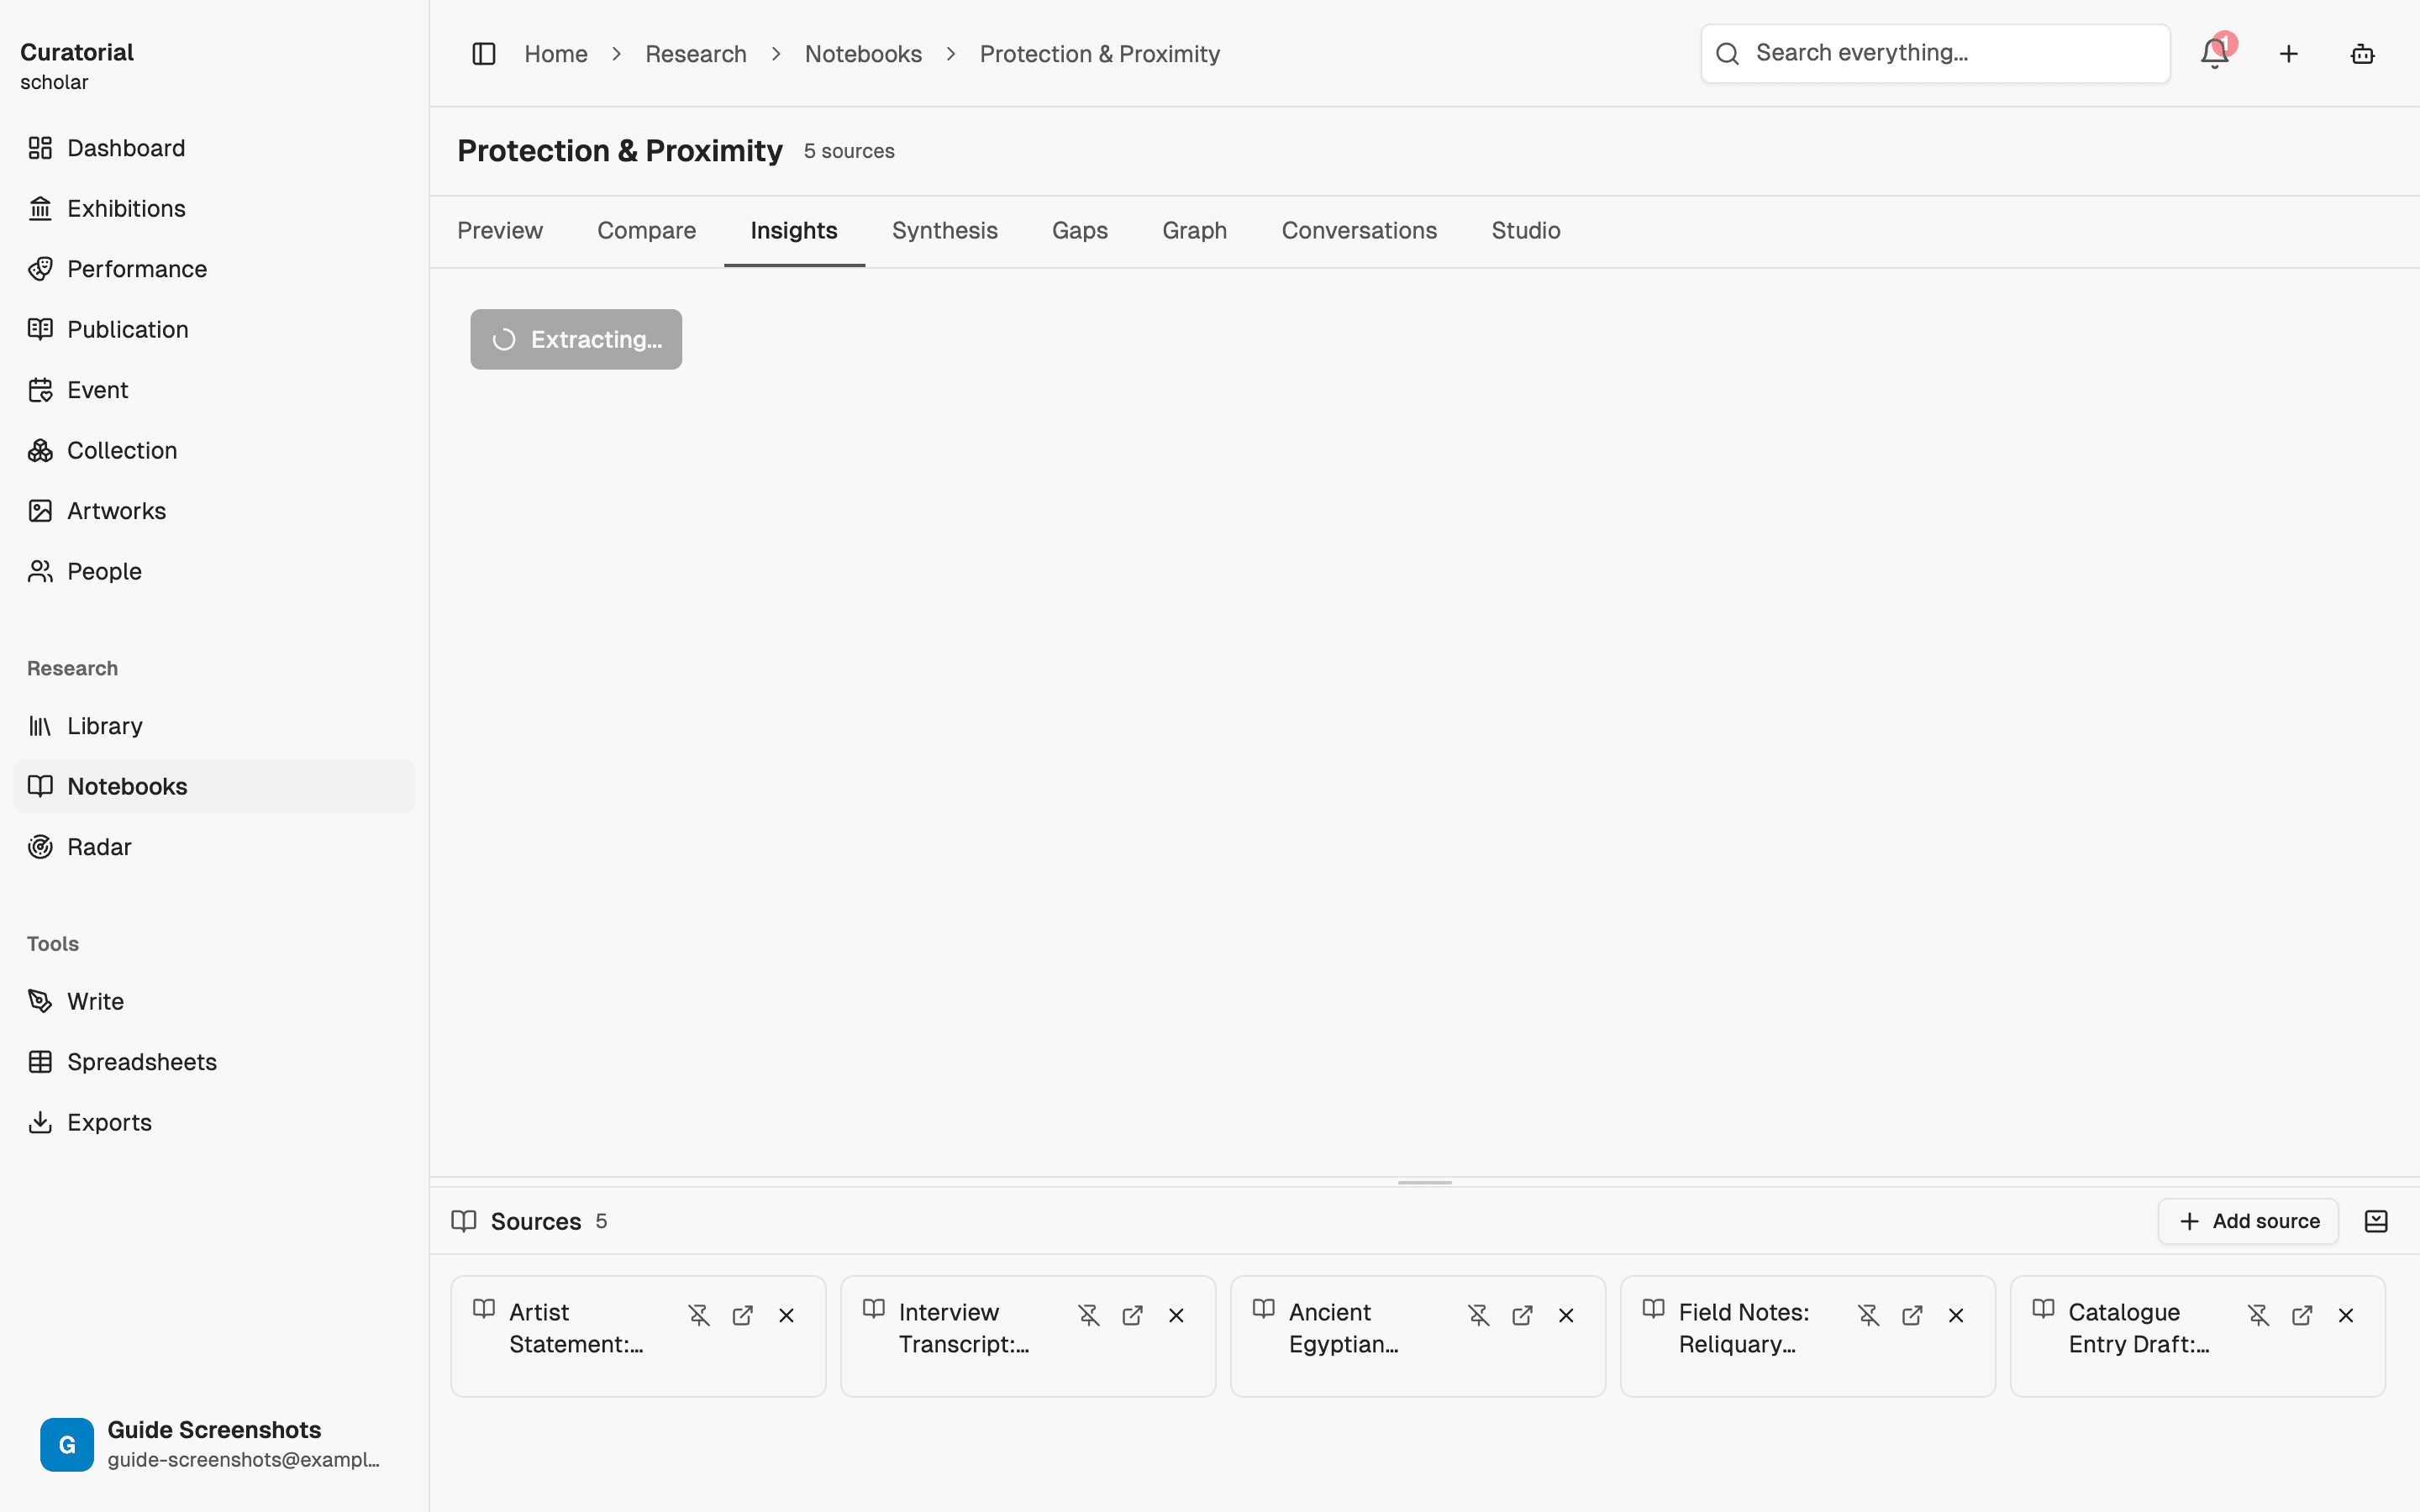Image resolution: width=2420 pixels, height=1512 pixels.
Task: Unpin the Catalogue Entry Draft source
Action: coord(2259,1315)
